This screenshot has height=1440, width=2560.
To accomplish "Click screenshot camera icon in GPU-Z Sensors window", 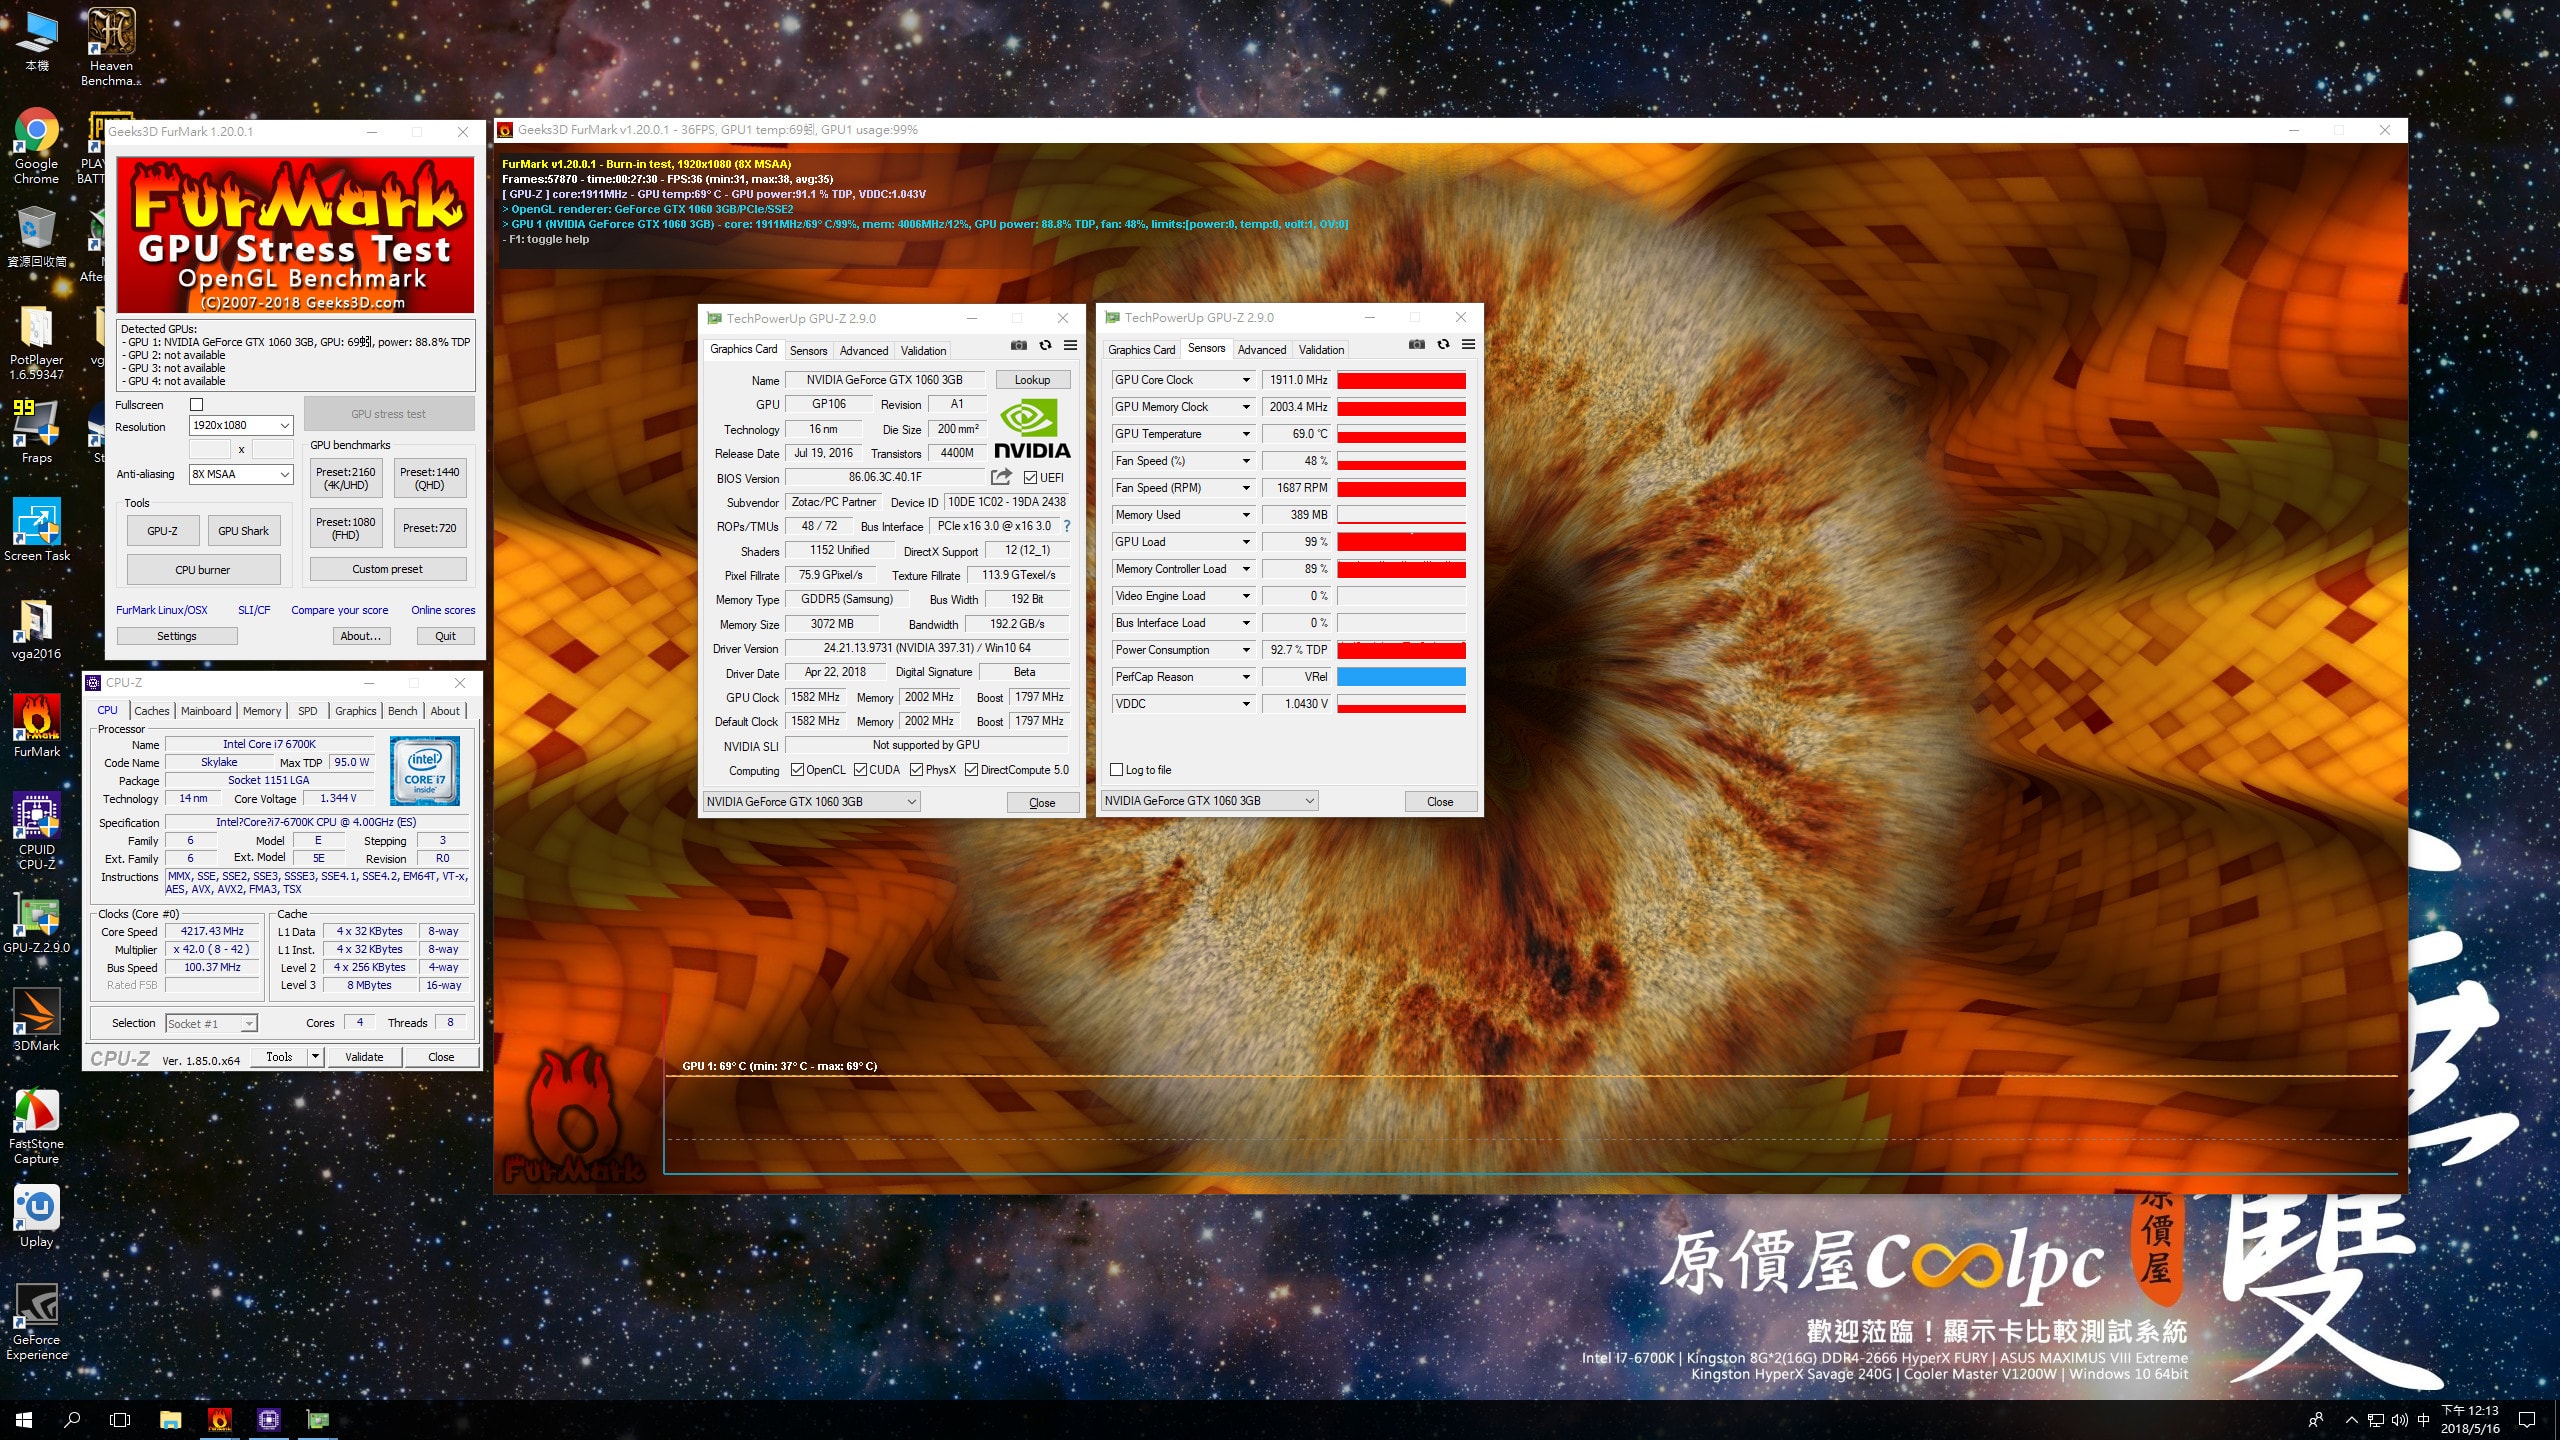I will click(1416, 344).
